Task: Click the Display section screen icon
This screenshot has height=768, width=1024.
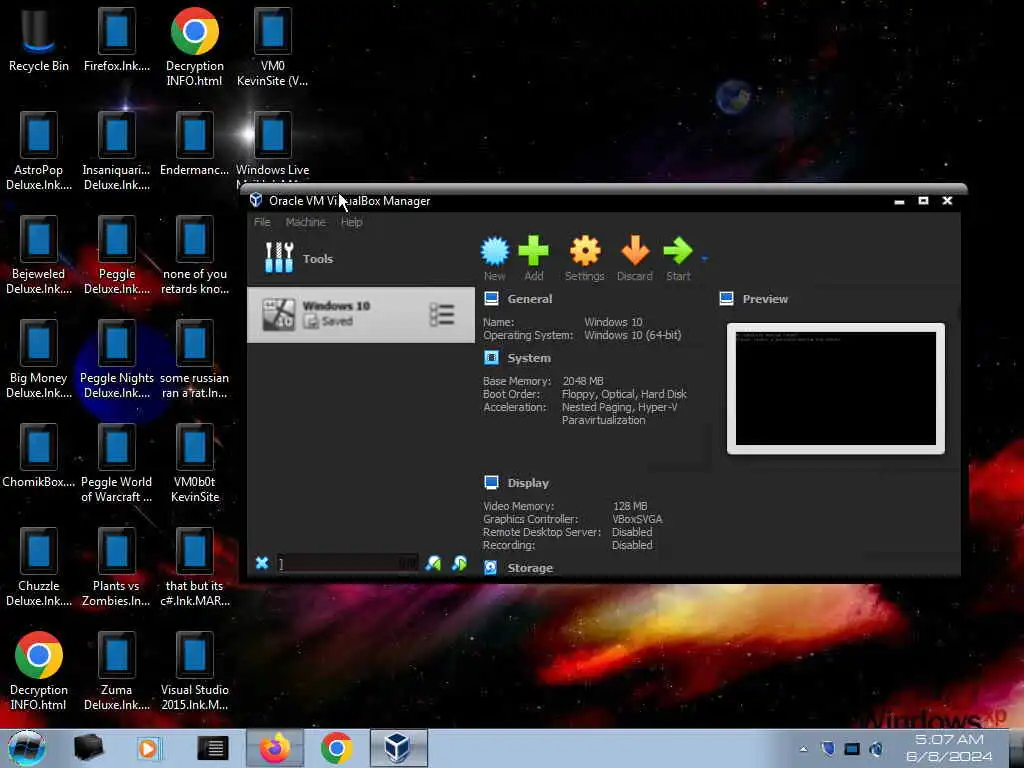Action: [492, 483]
